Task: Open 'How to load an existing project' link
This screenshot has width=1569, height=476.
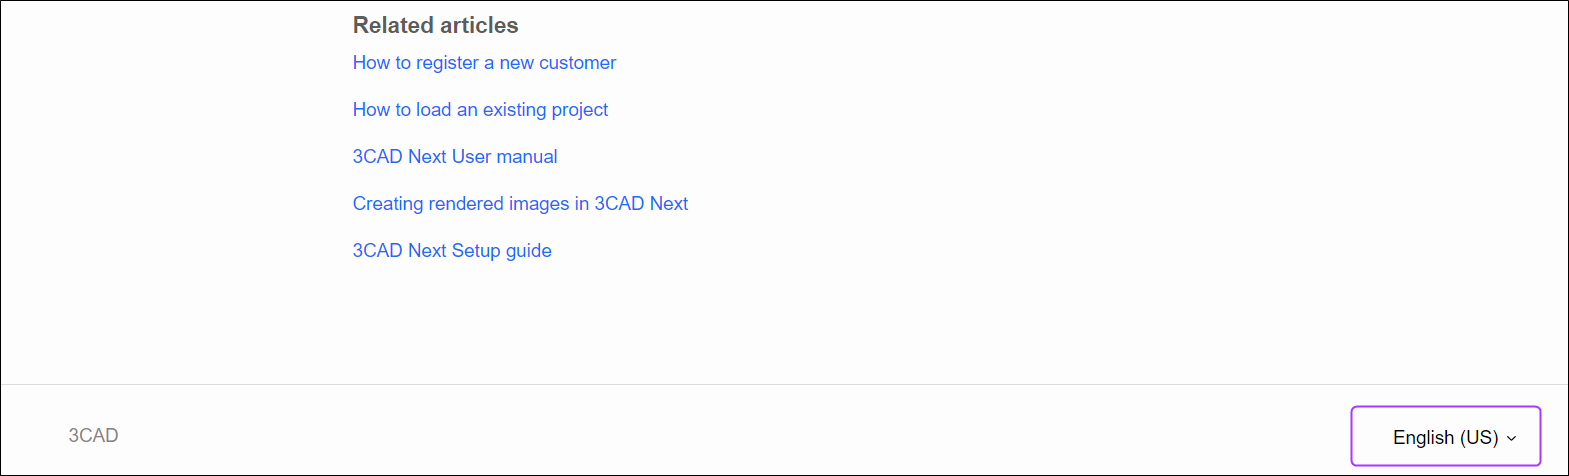Action: coord(480,110)
